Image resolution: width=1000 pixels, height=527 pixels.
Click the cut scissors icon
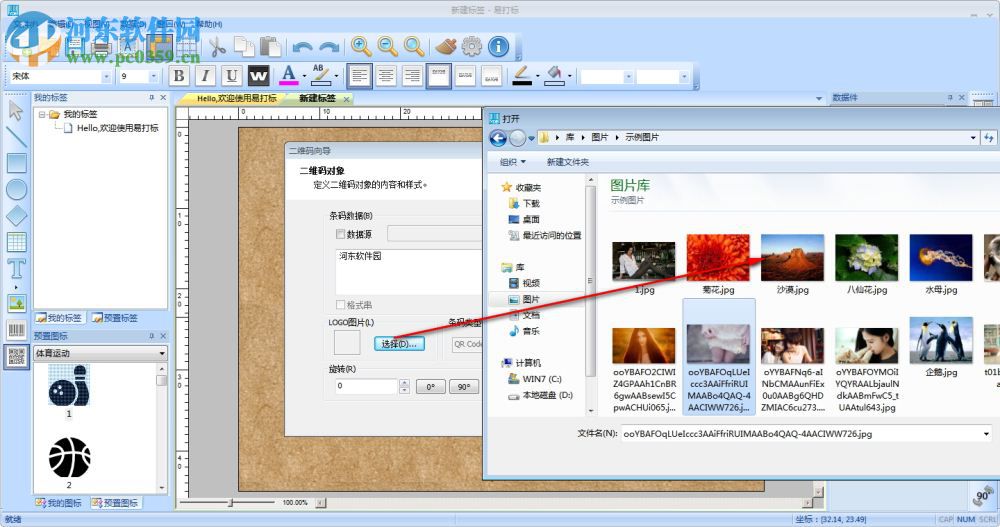tap(217, 47)
